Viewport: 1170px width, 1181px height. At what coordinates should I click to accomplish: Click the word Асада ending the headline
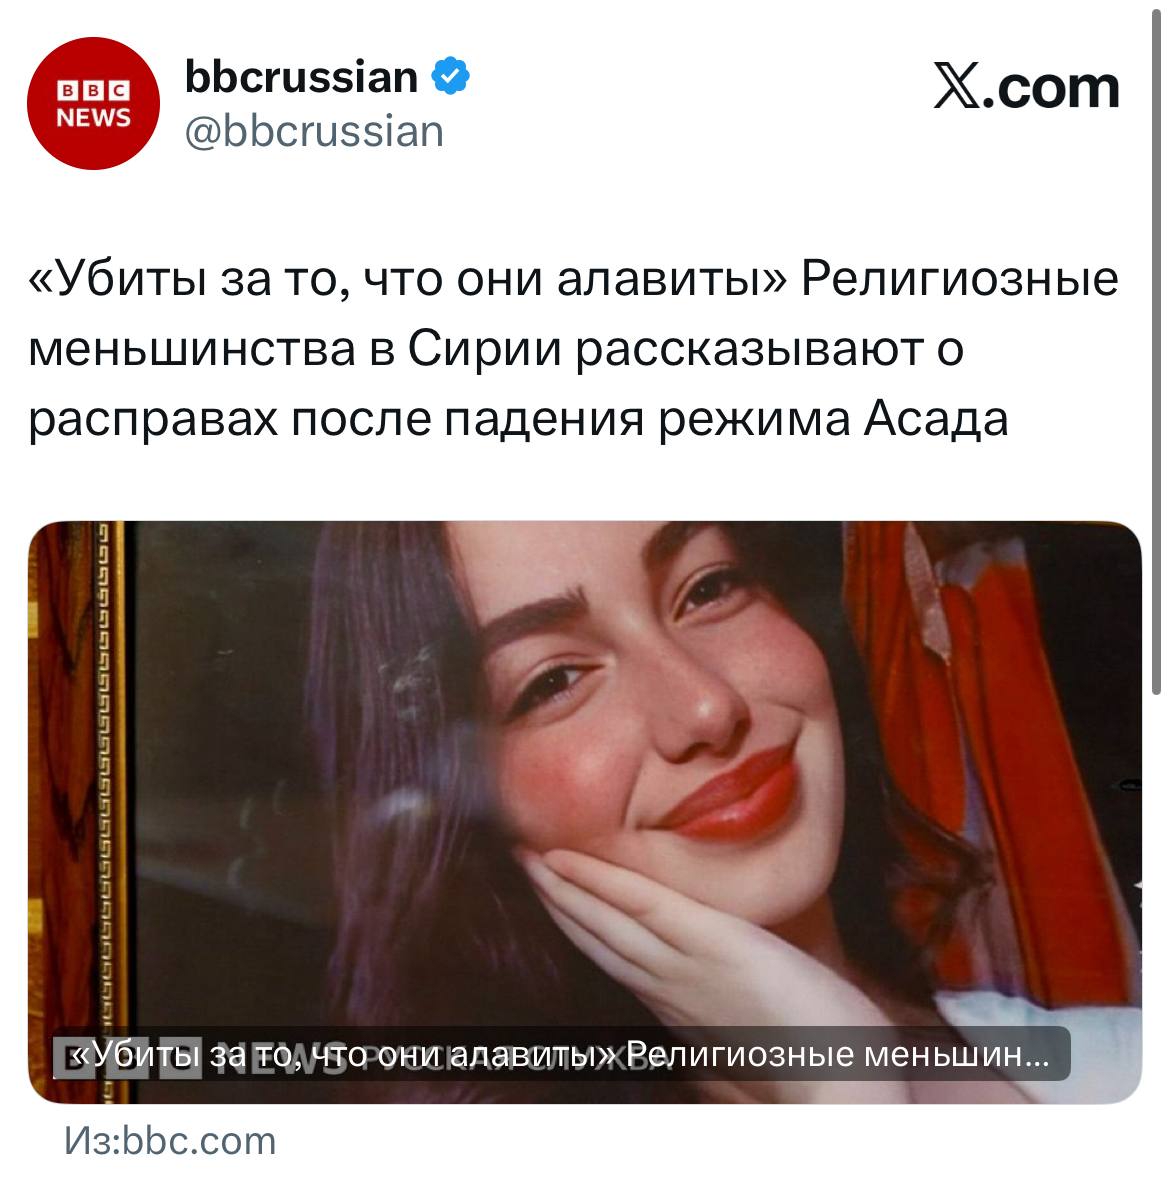pos(935,420)
